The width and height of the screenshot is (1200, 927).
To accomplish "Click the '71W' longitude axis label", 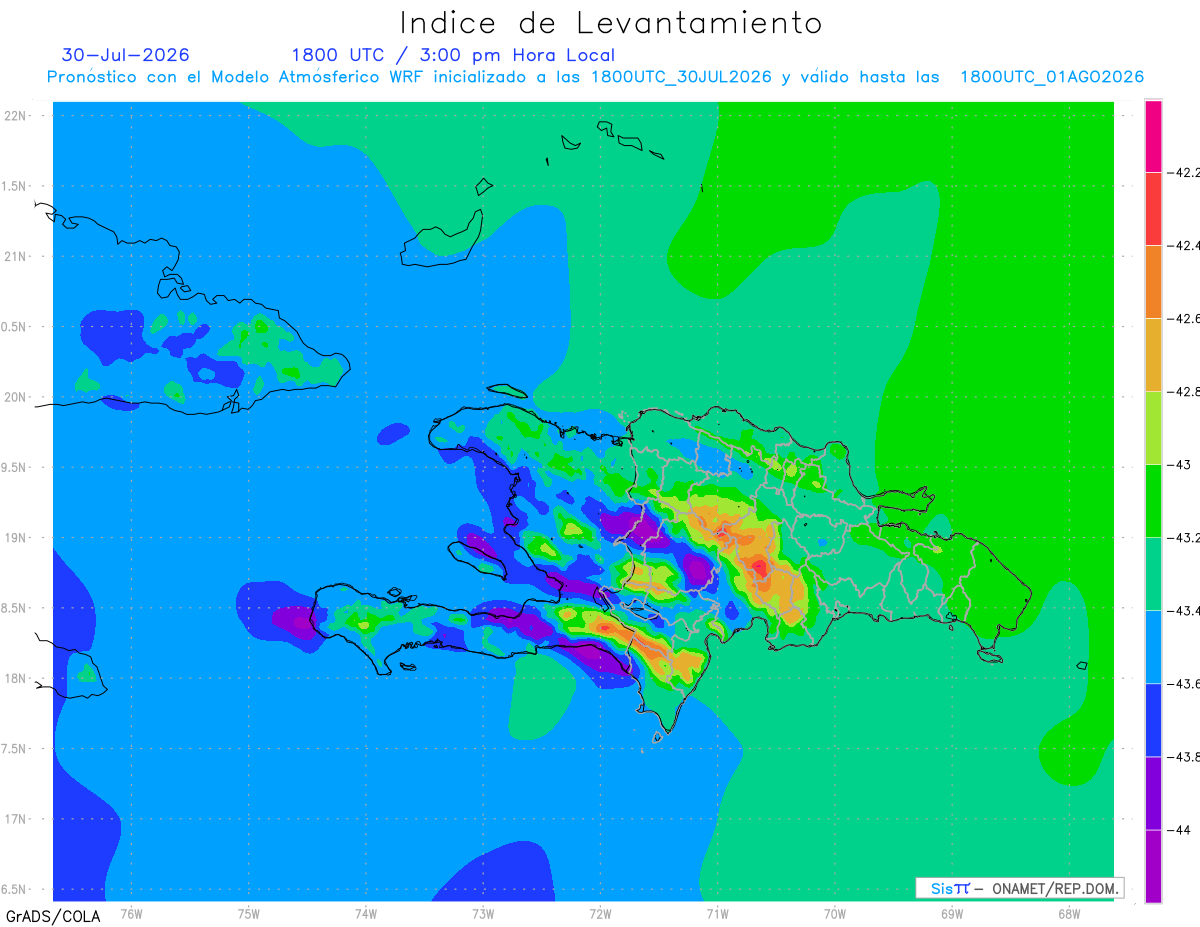I will pyautogui.click(x=717, y=913).
